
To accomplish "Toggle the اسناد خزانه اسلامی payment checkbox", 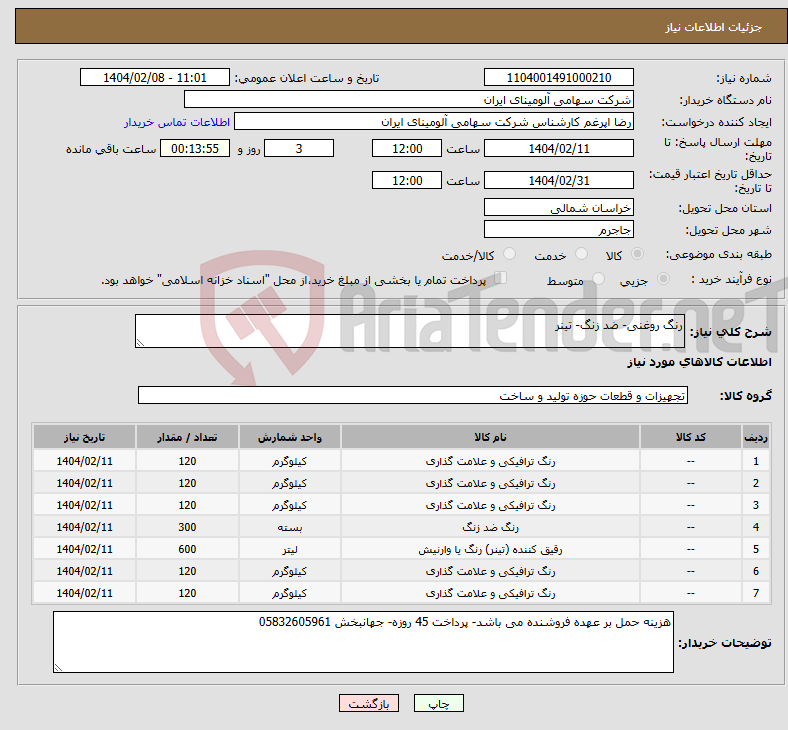I will tap(501, 278).
